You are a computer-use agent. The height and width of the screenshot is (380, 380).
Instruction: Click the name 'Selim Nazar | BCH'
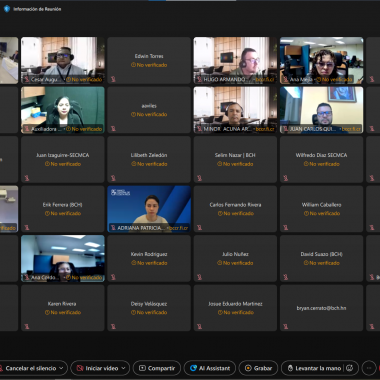pyautogui.click(x=235, y=155)
